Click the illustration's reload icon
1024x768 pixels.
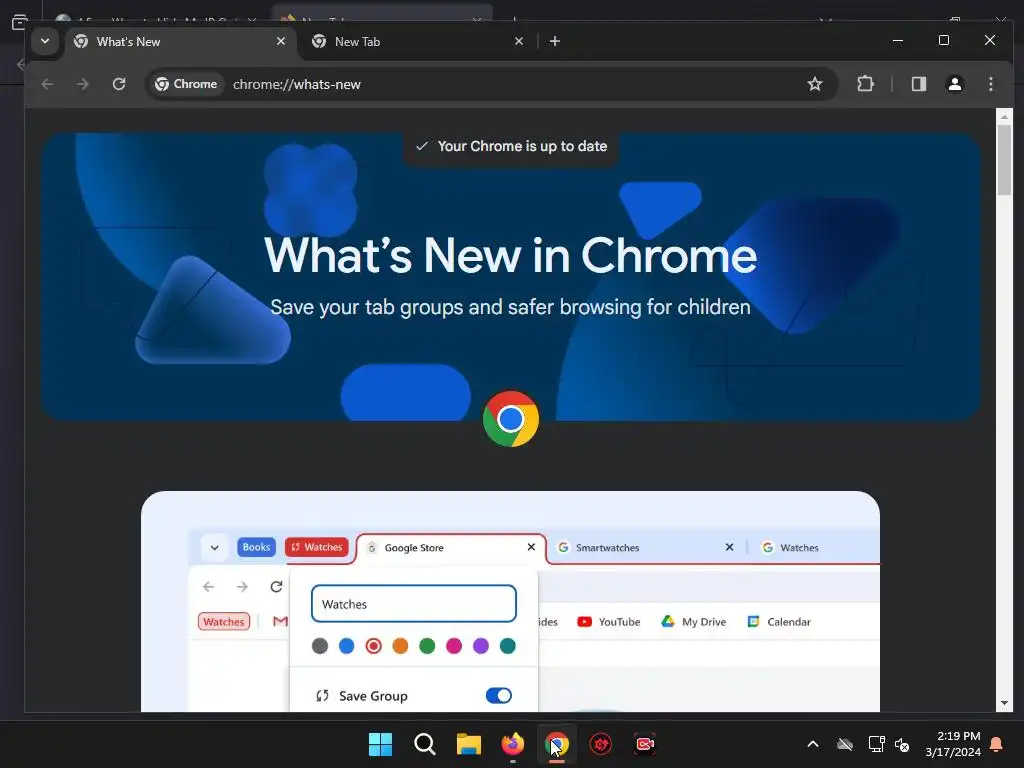click(x=276, y=586)
